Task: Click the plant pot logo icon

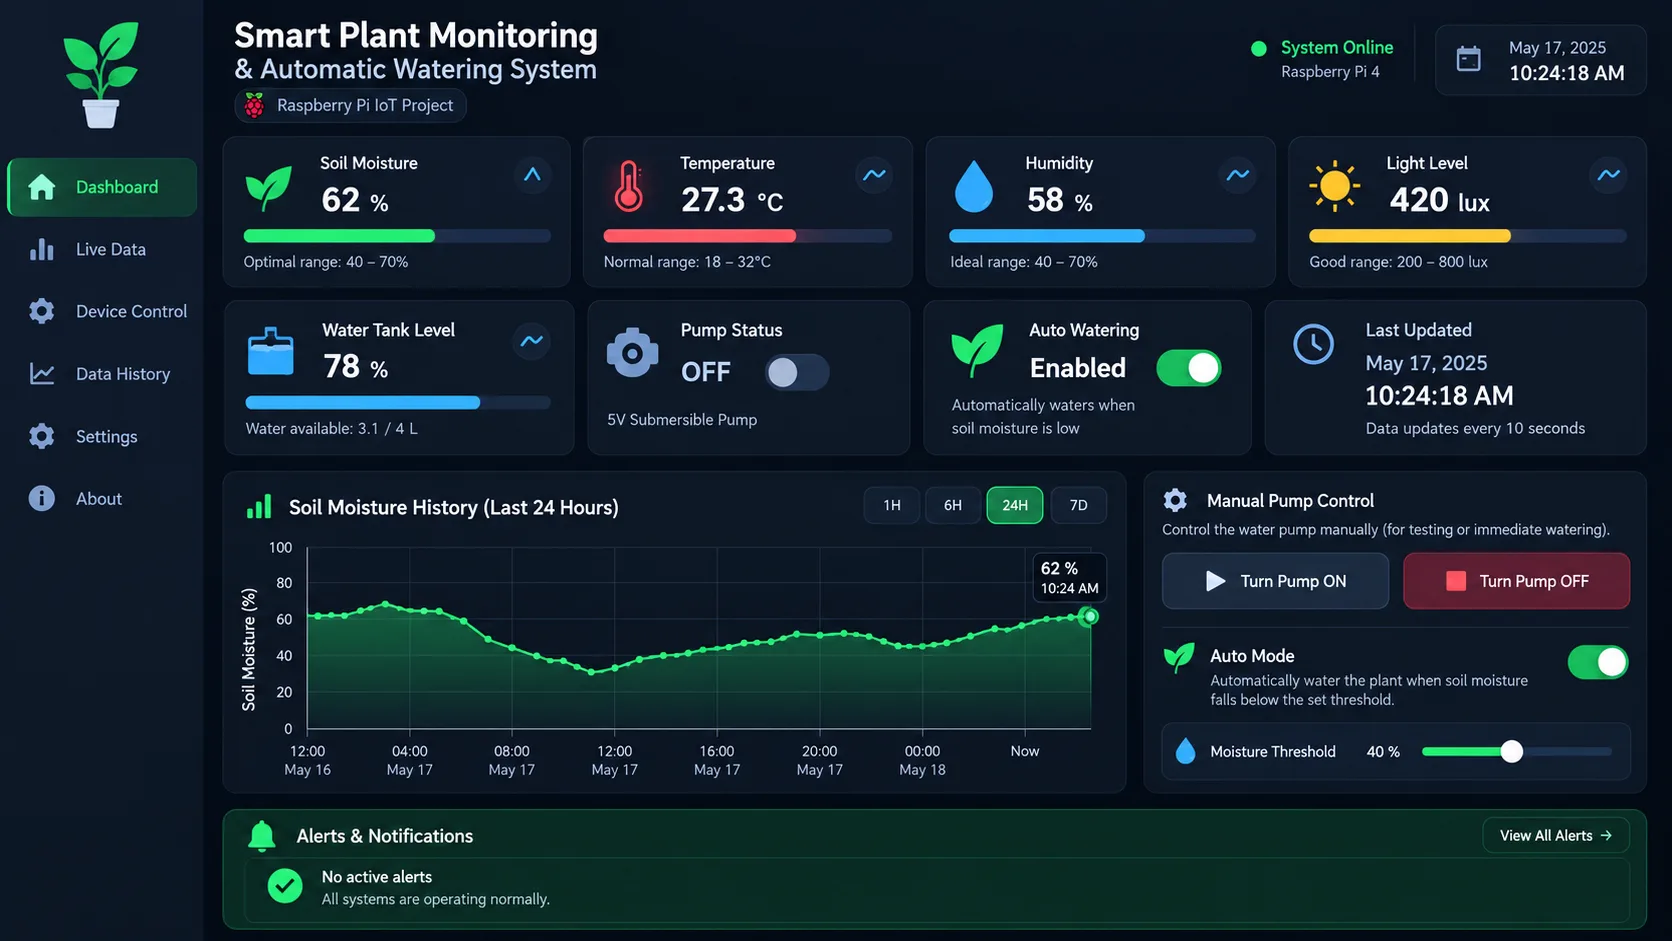Action: point(101,75)
